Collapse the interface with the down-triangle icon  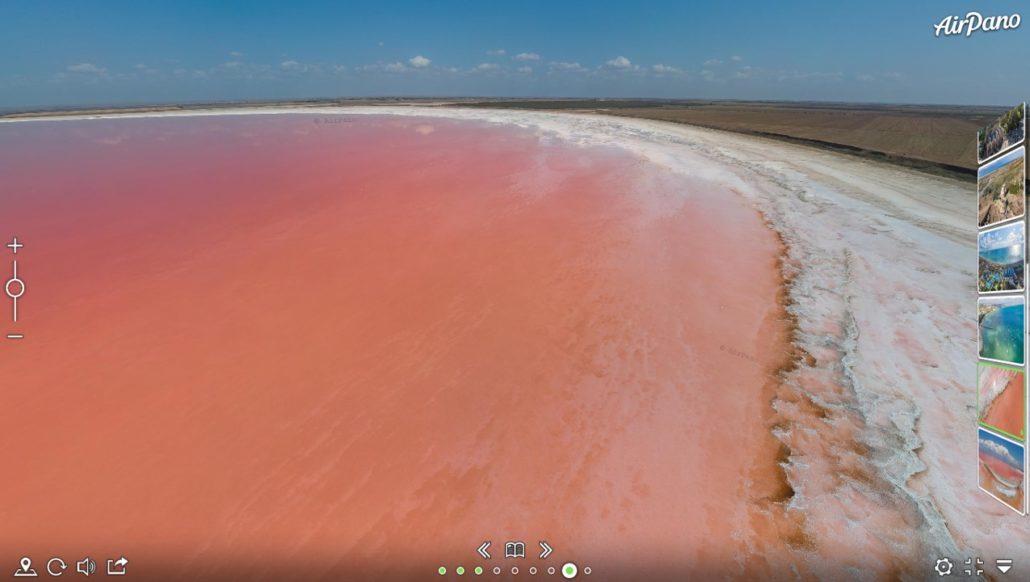pyautogui.click(x=1004, y=567)
